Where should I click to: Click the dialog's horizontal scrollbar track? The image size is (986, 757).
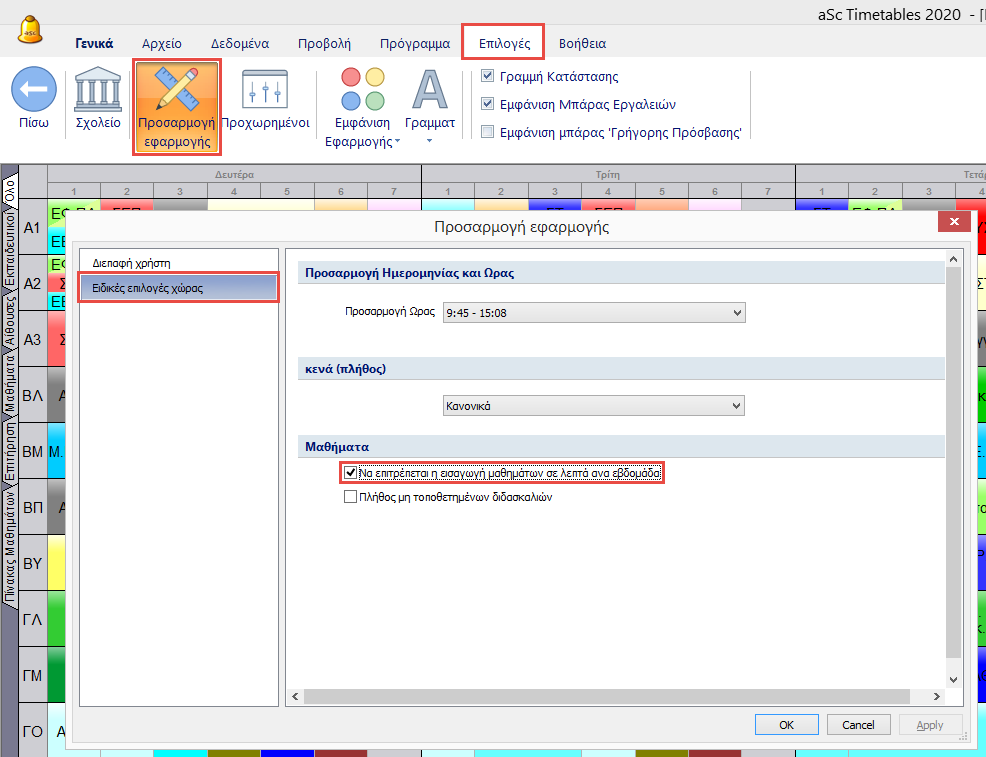click(614, 696)
